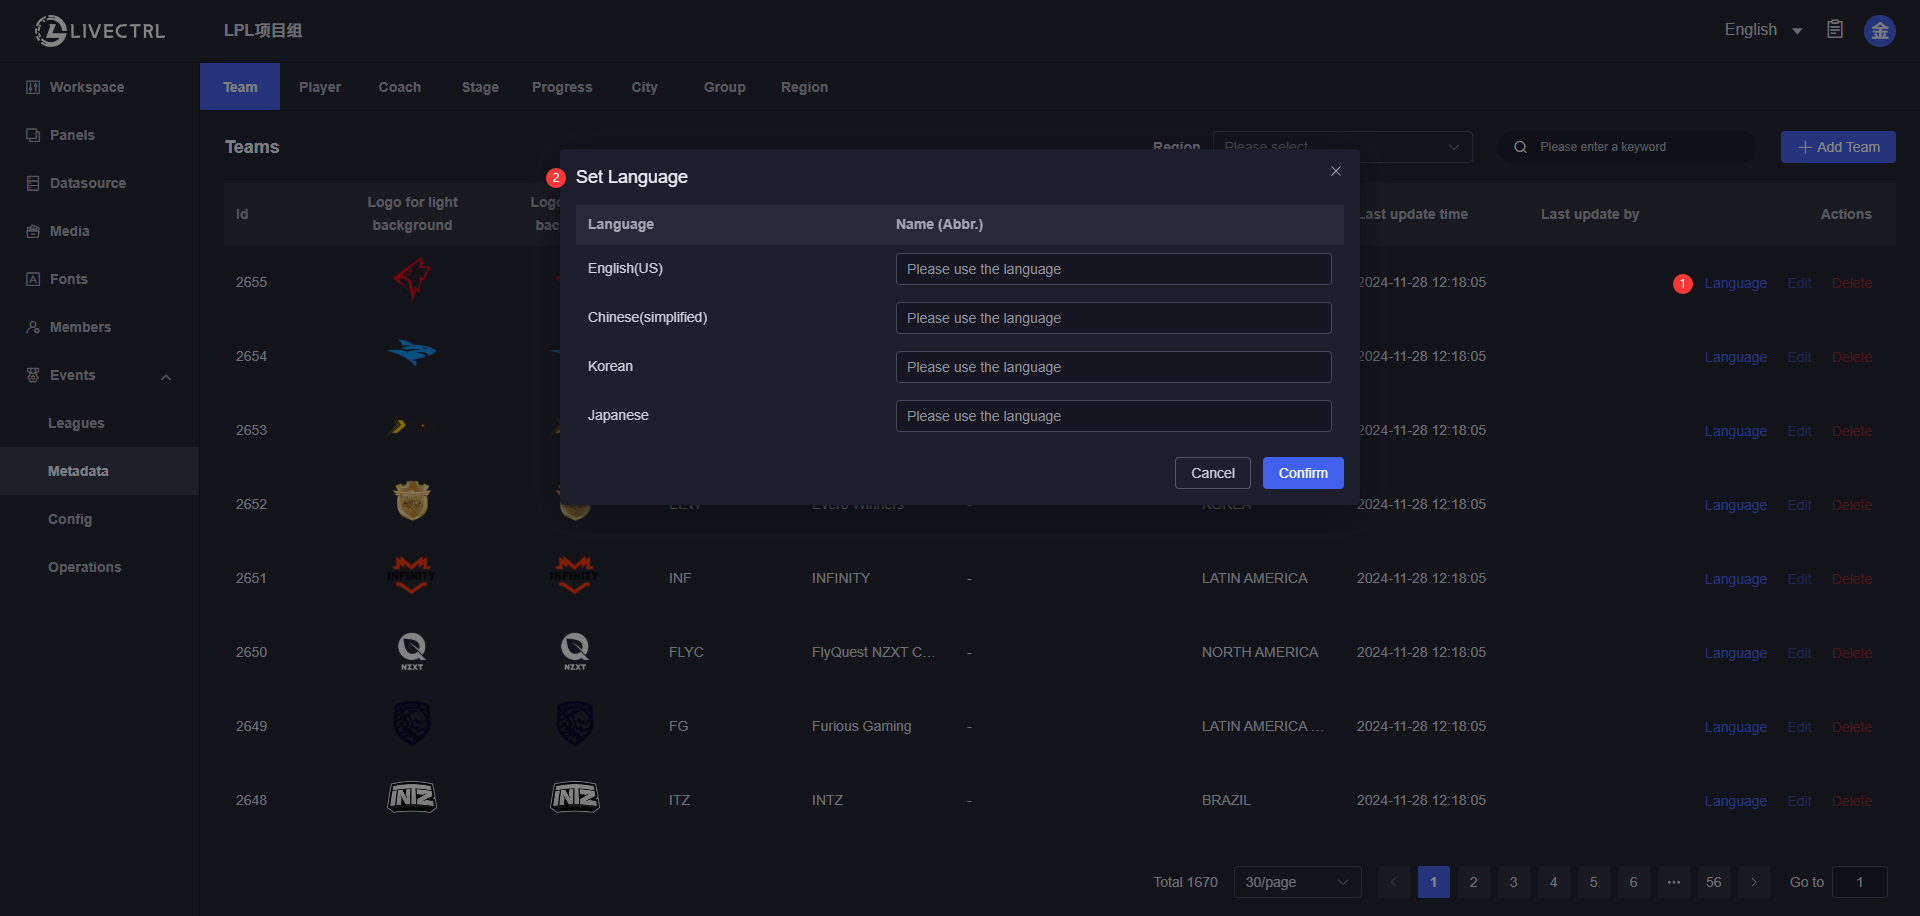Click the Members sidebar icon
1920x916 pixels.
(33, 327)
